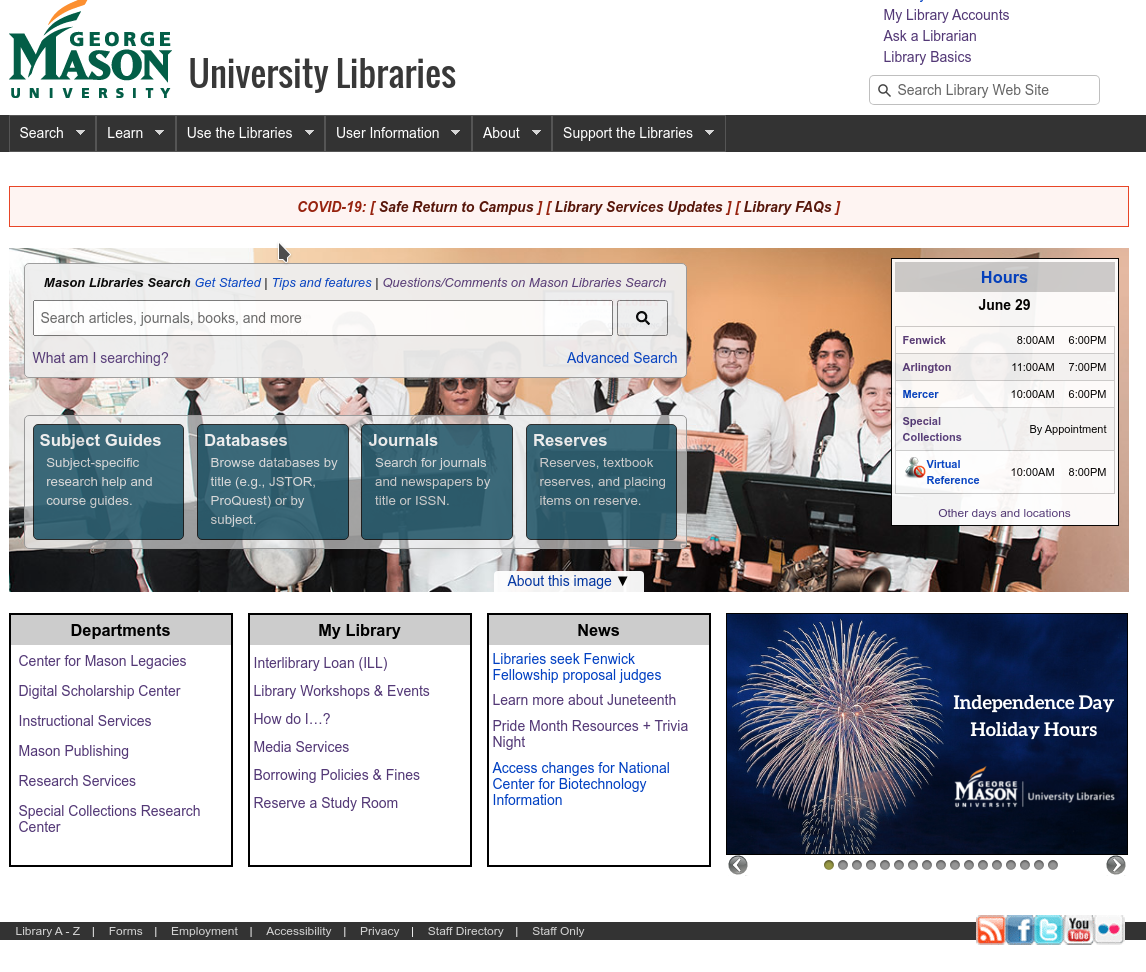The width and height of the screenshot is (1146, 972).
Task: Advance to next carousel slide arrow
Action: pos(1116,865)
